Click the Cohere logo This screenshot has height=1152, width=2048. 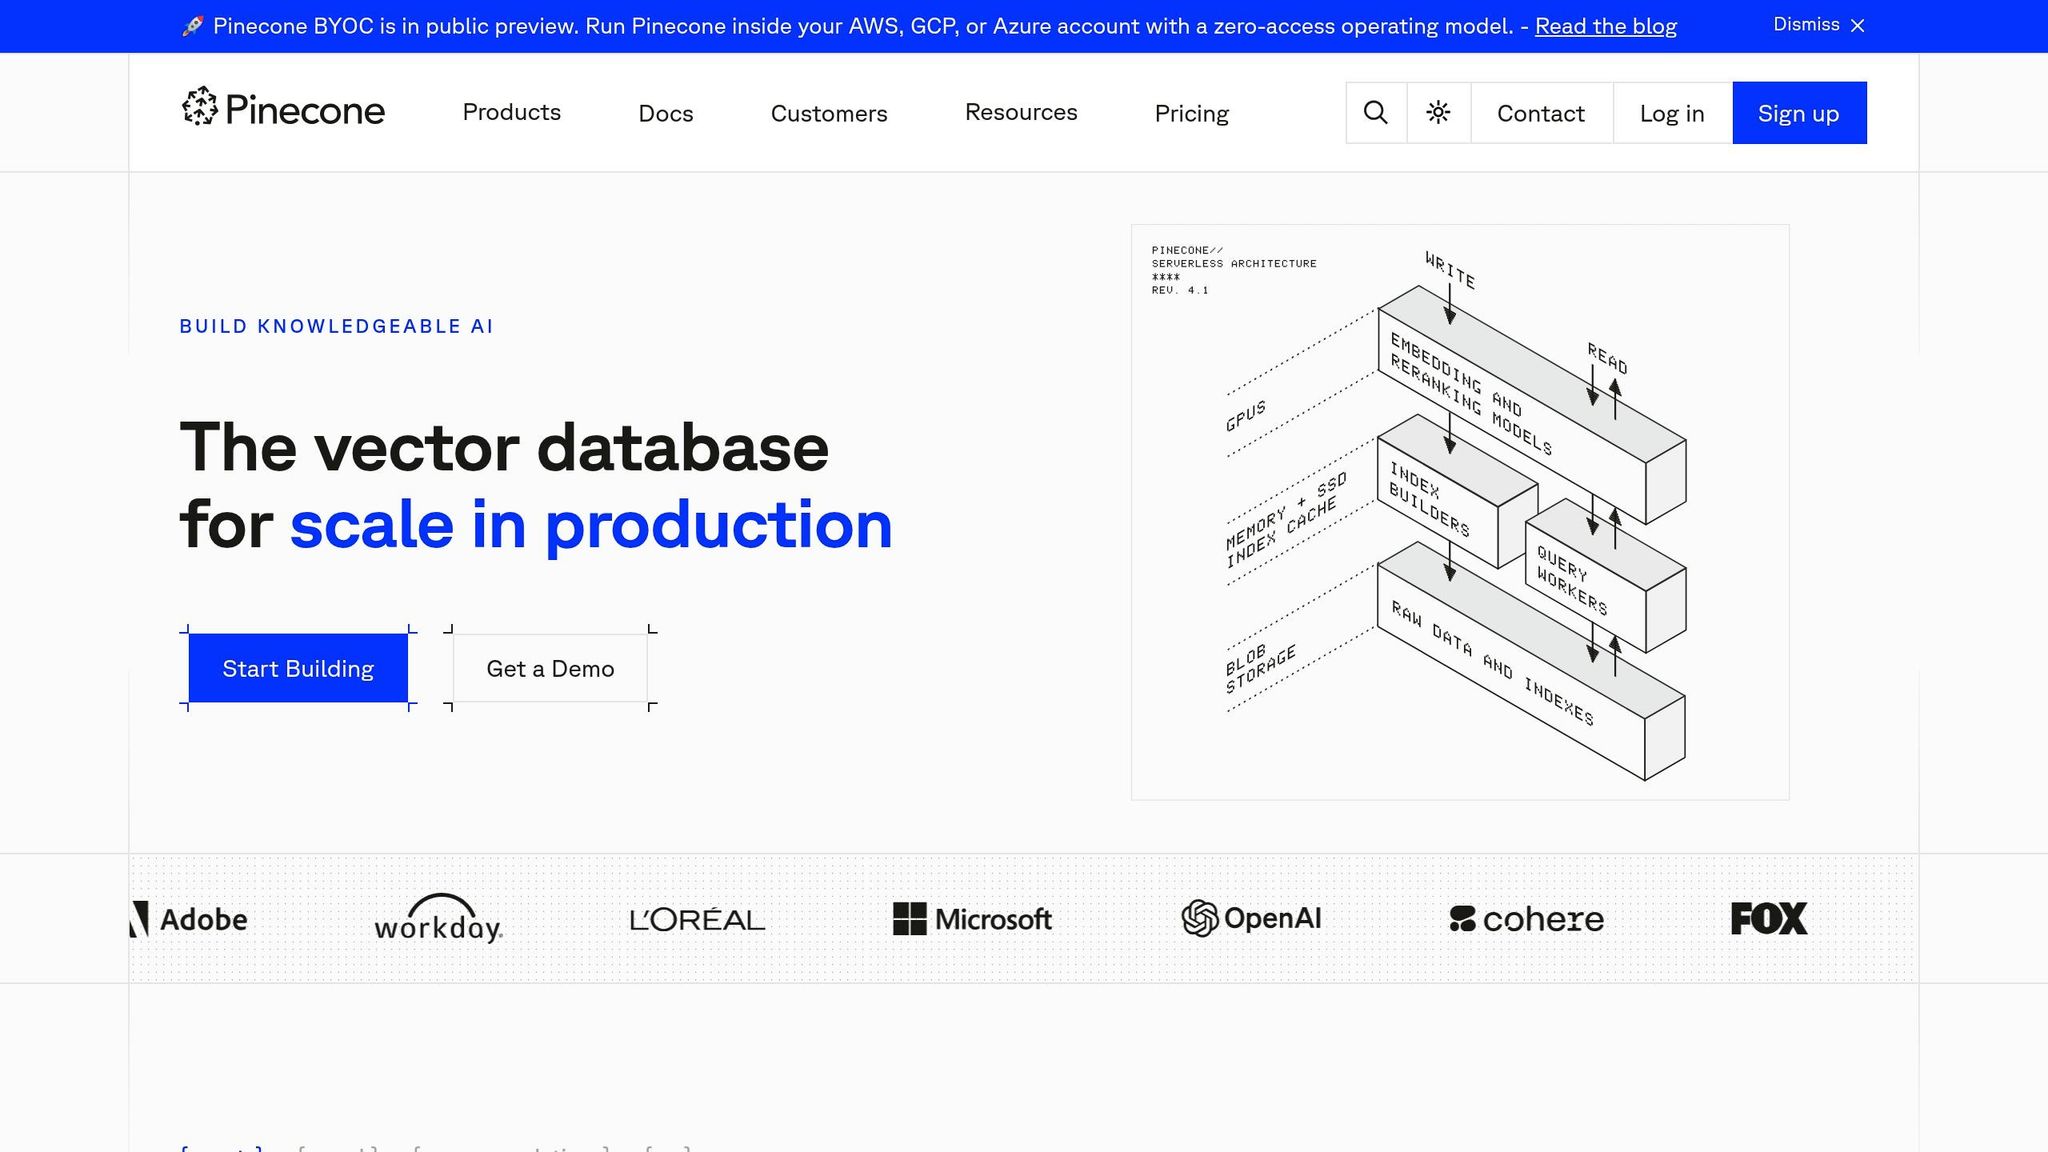point(1526,919)
